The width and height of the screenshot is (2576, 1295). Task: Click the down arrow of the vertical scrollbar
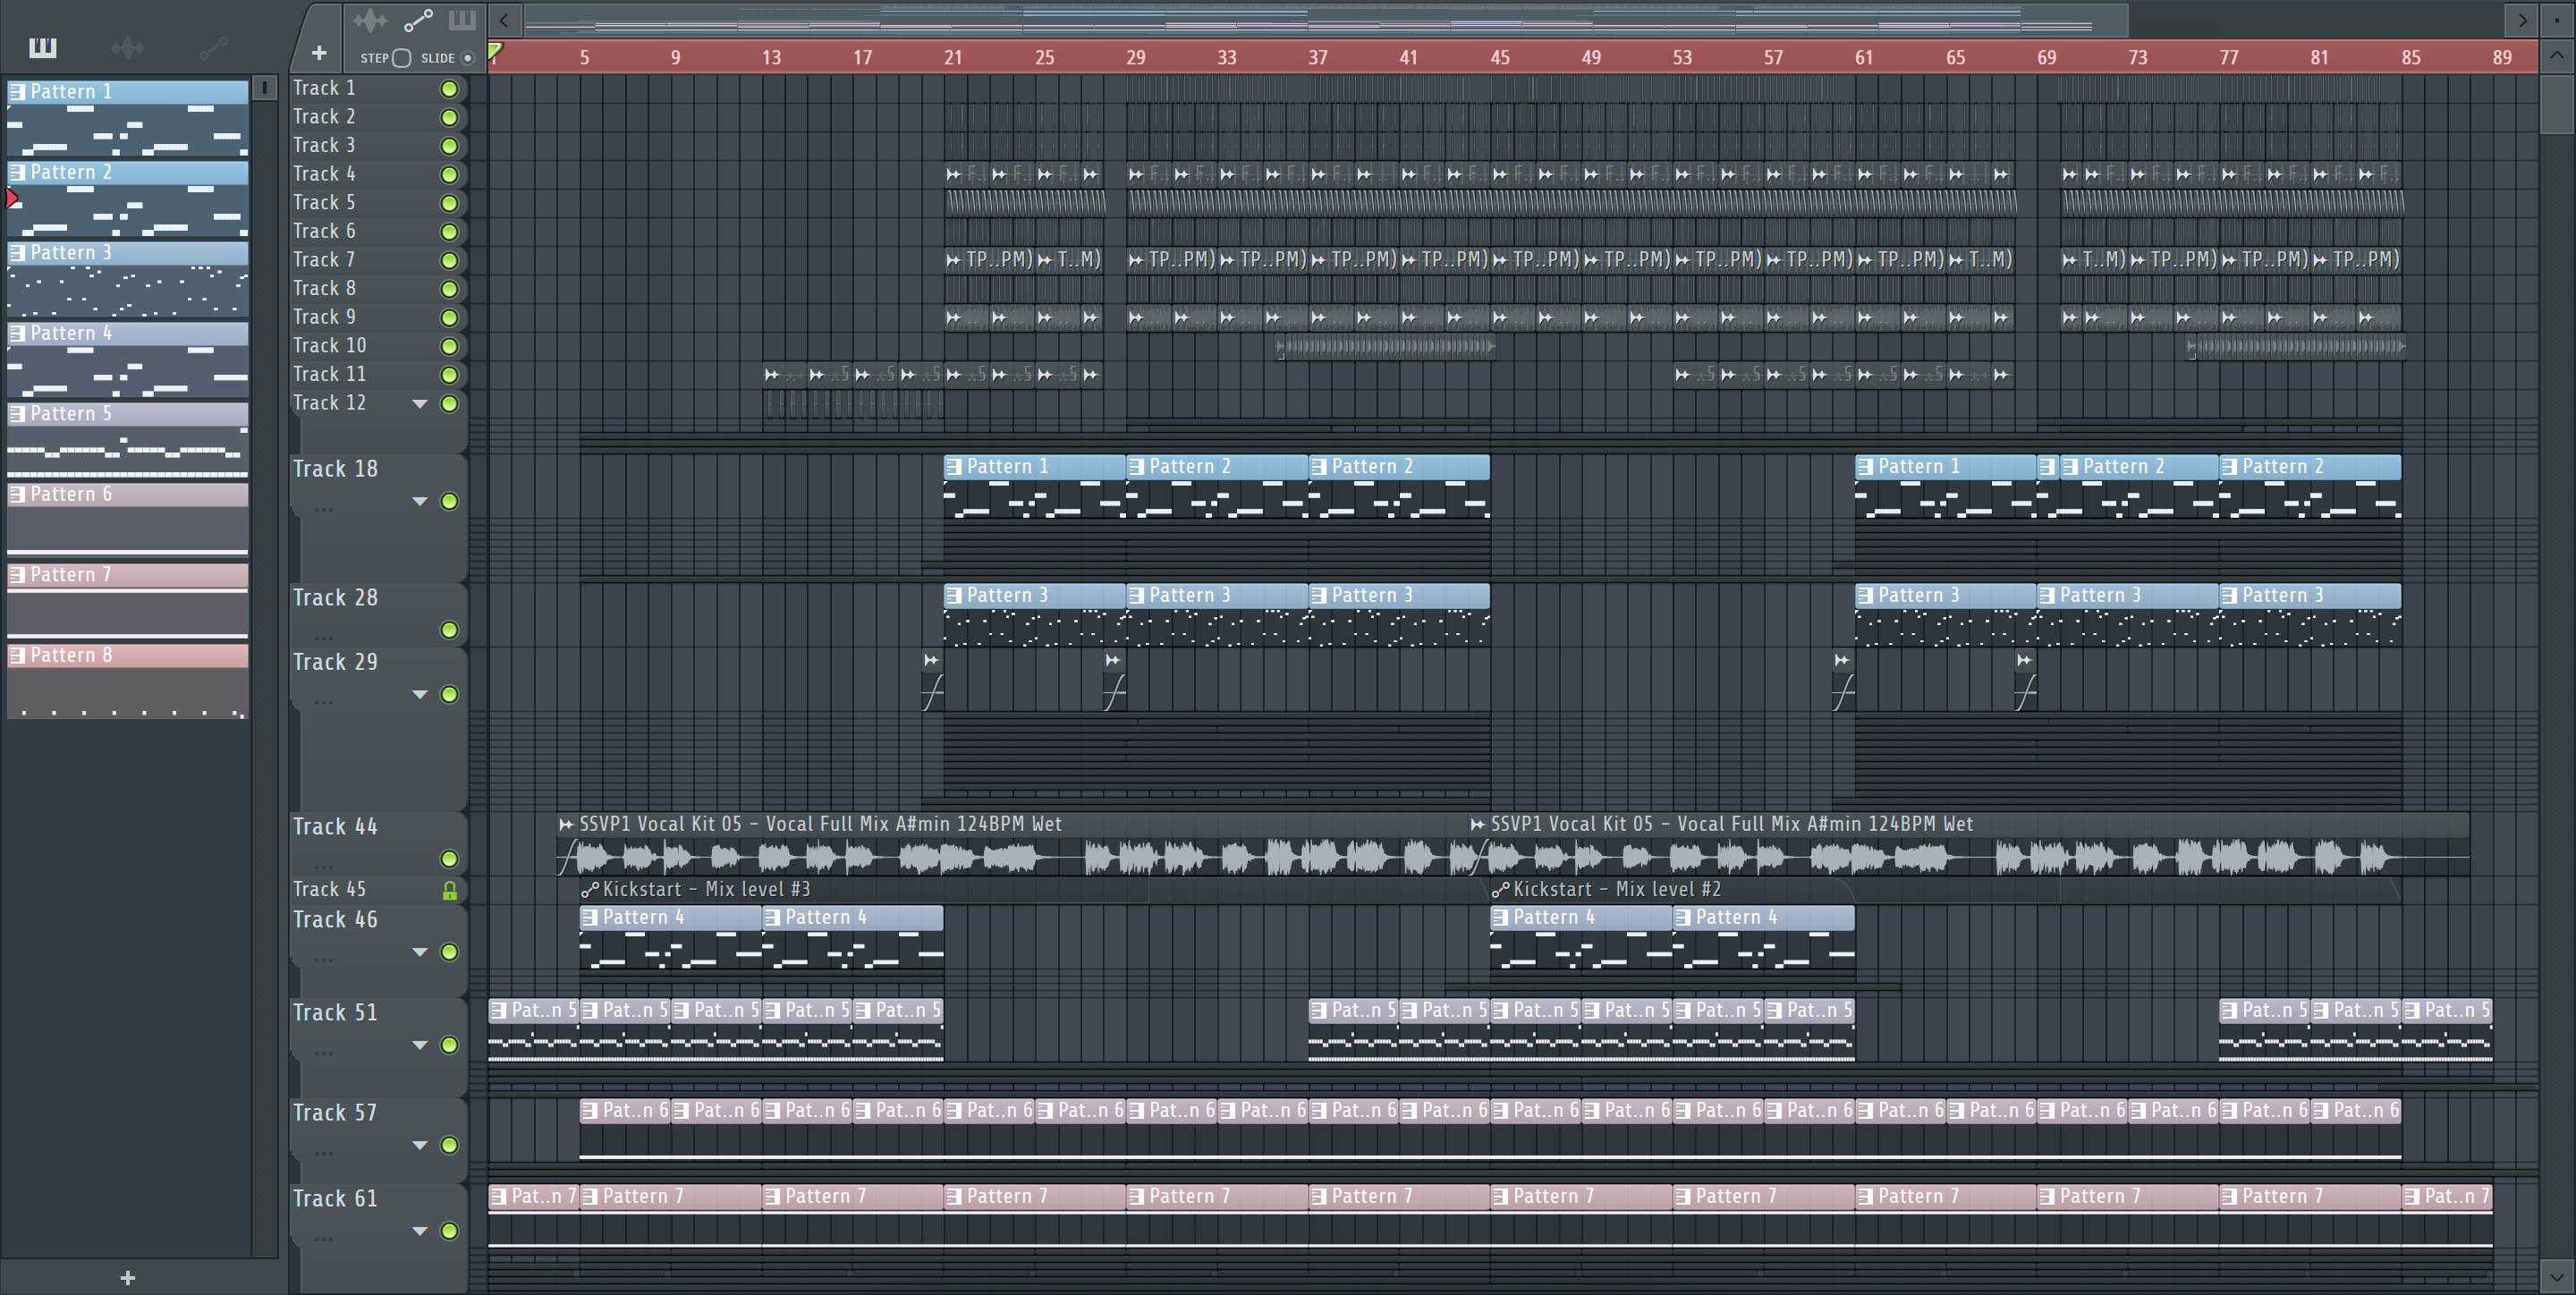(2556, 1277)
